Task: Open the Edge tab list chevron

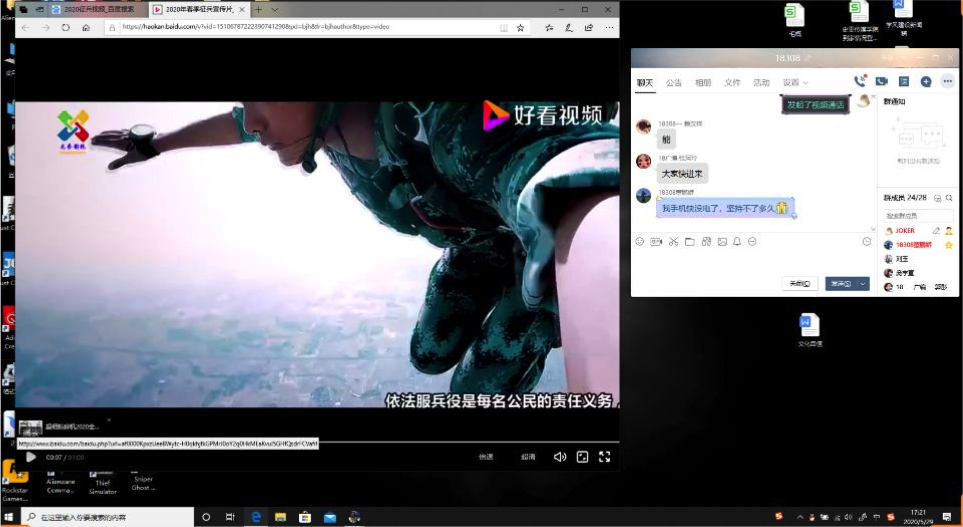Action: point(275,10)
